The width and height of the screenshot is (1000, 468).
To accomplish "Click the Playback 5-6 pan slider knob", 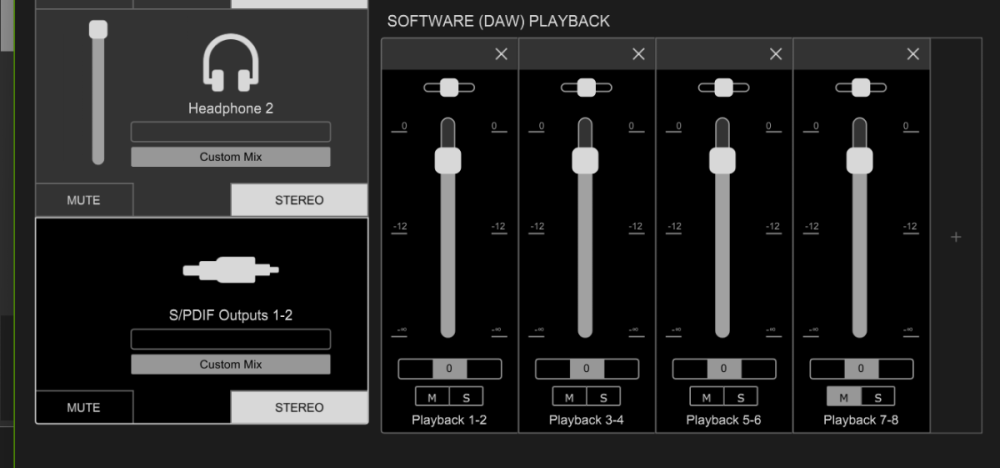I will point(724,88).
